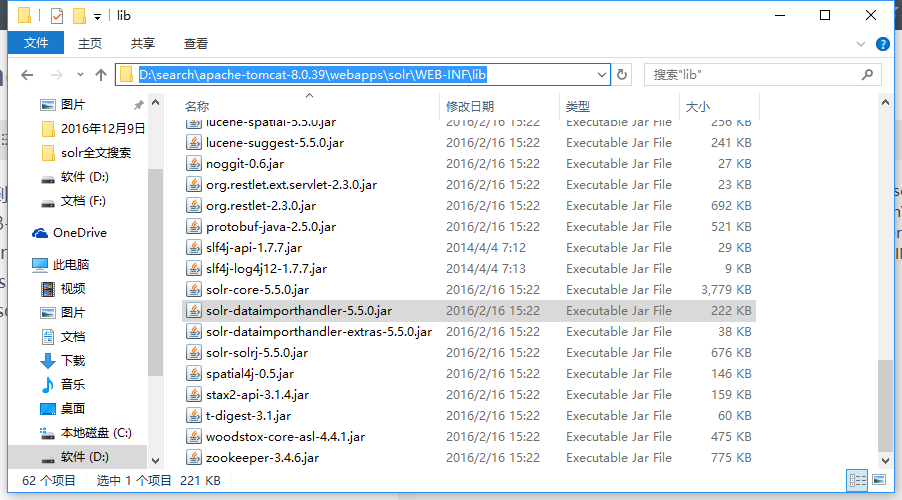Click the file list vertical scrollbar thumb
The width and height of the screenshot is (902, 500).
pos(885,406)
